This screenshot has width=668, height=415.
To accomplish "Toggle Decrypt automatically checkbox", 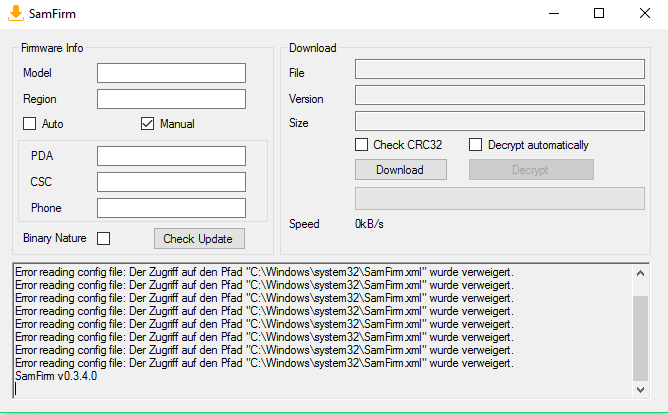I will (475, 144).
